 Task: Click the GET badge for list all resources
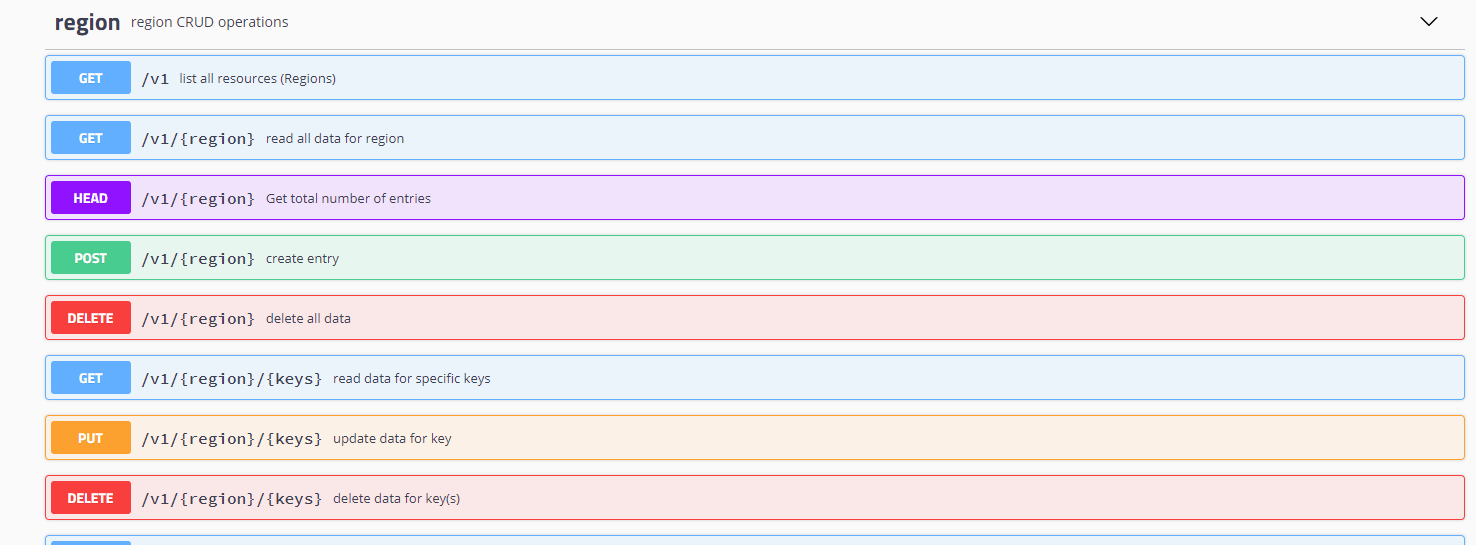pyautogui.click(x=90, y=78)
